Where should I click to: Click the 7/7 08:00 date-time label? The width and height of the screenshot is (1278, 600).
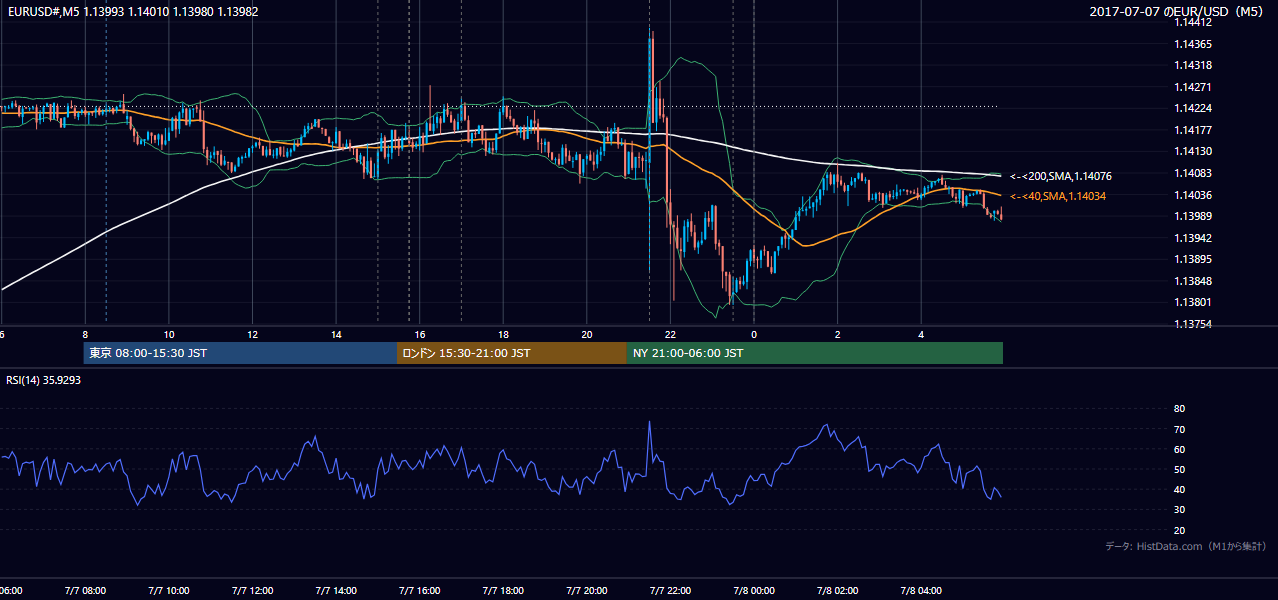pos(84,591)
